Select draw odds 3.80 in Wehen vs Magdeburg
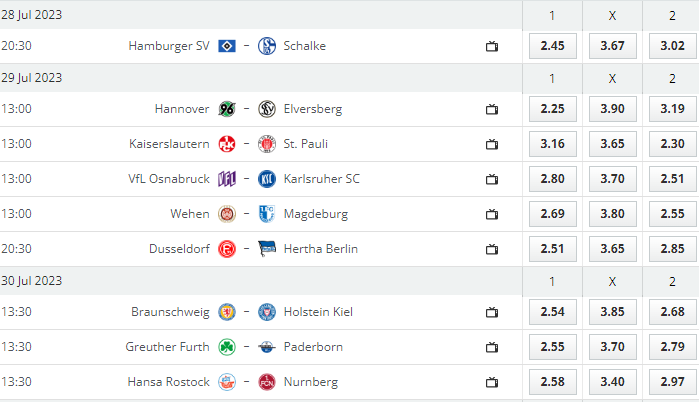The image size is (699, 402). 613,214
